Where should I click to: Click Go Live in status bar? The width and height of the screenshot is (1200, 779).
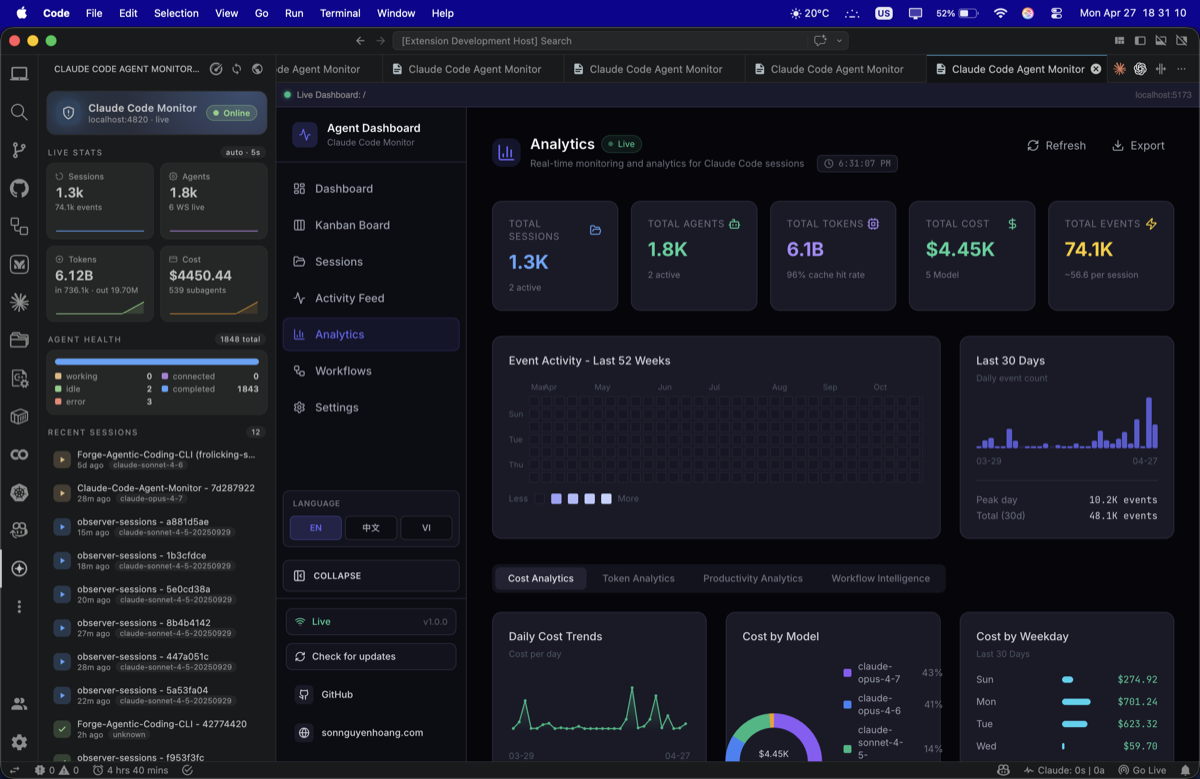click(x=1143, y=770)
